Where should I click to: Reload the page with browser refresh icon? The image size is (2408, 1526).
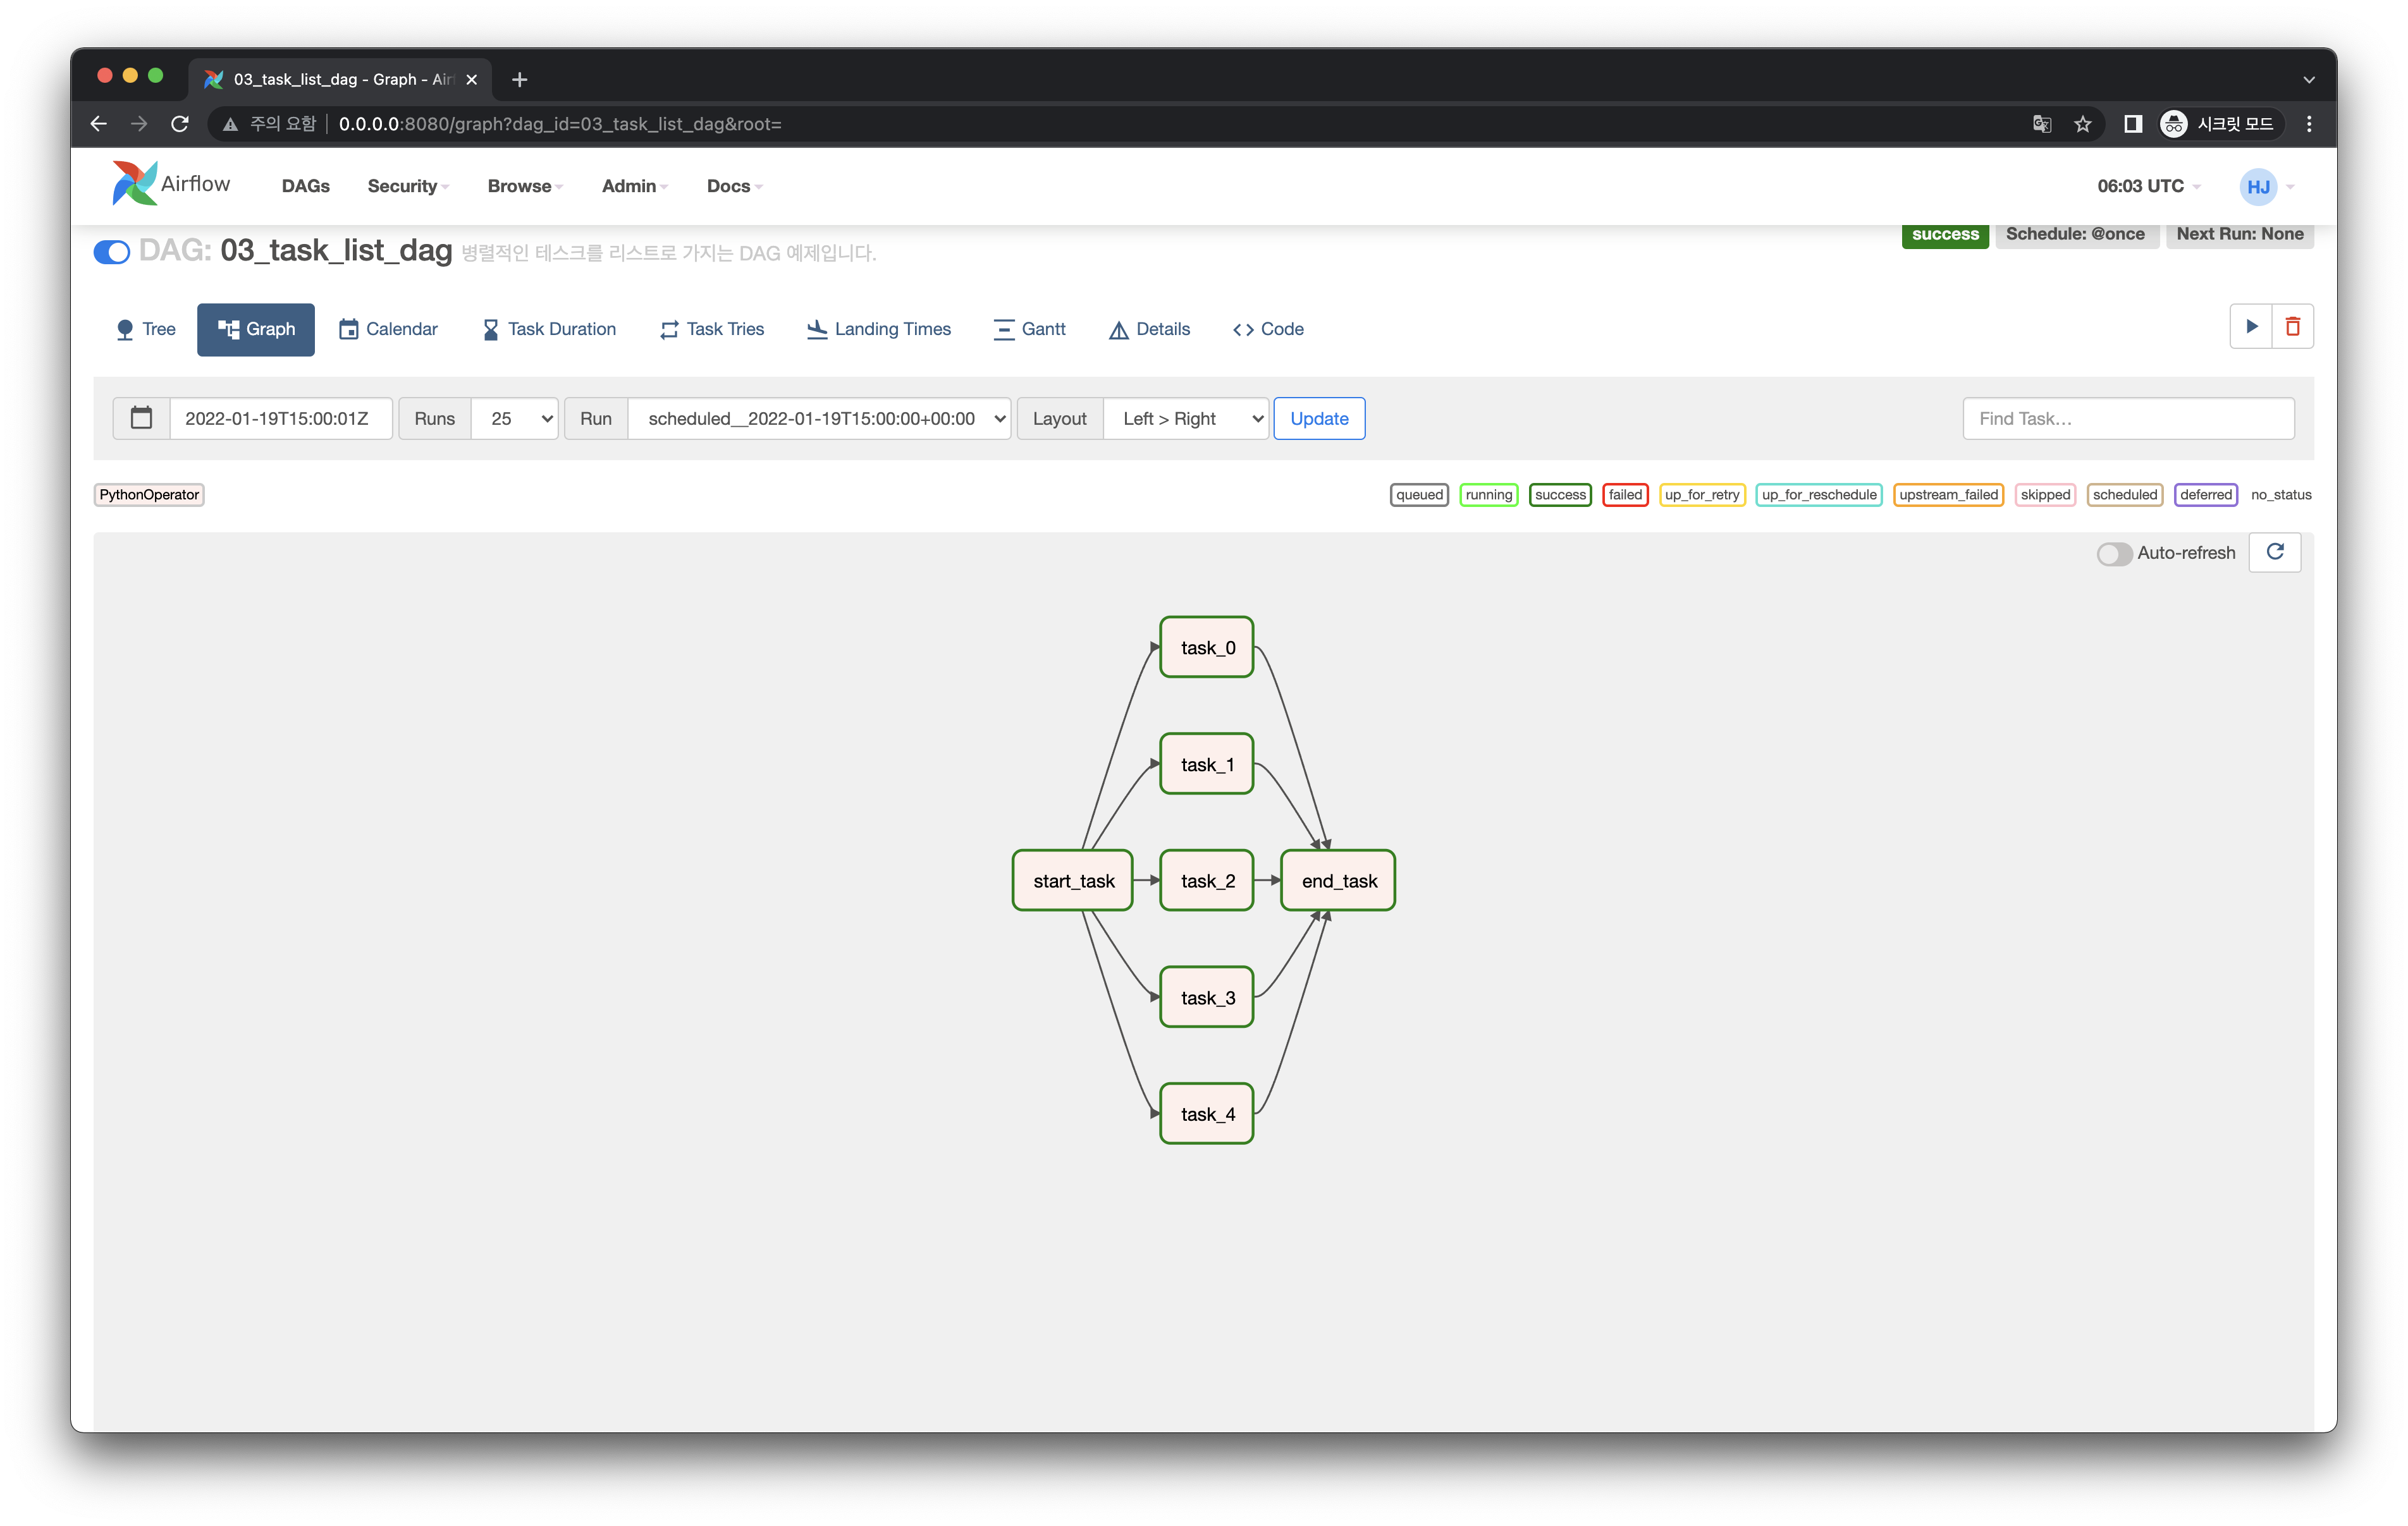180,124
